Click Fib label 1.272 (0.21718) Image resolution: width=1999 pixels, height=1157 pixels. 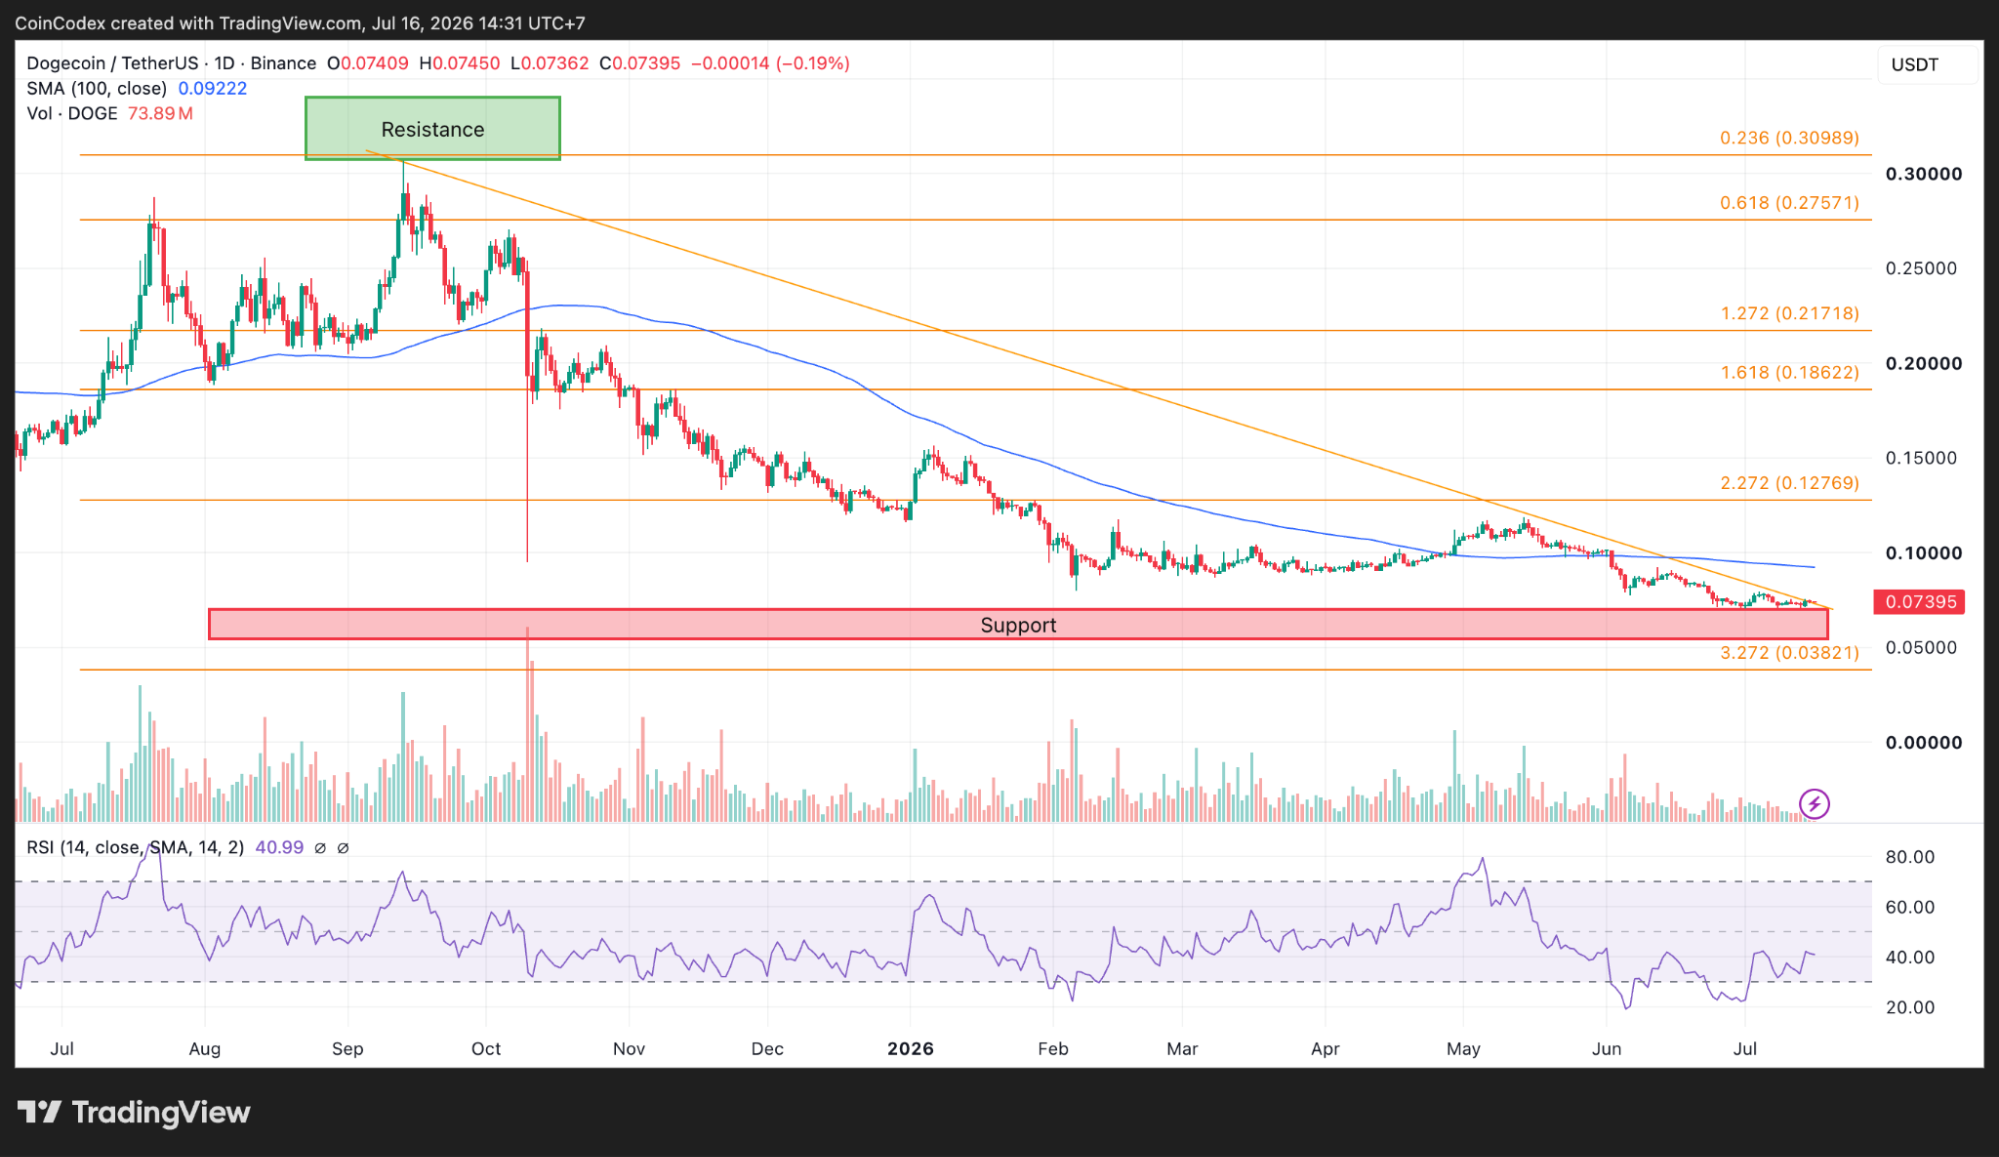click(x=1789, y=314)
